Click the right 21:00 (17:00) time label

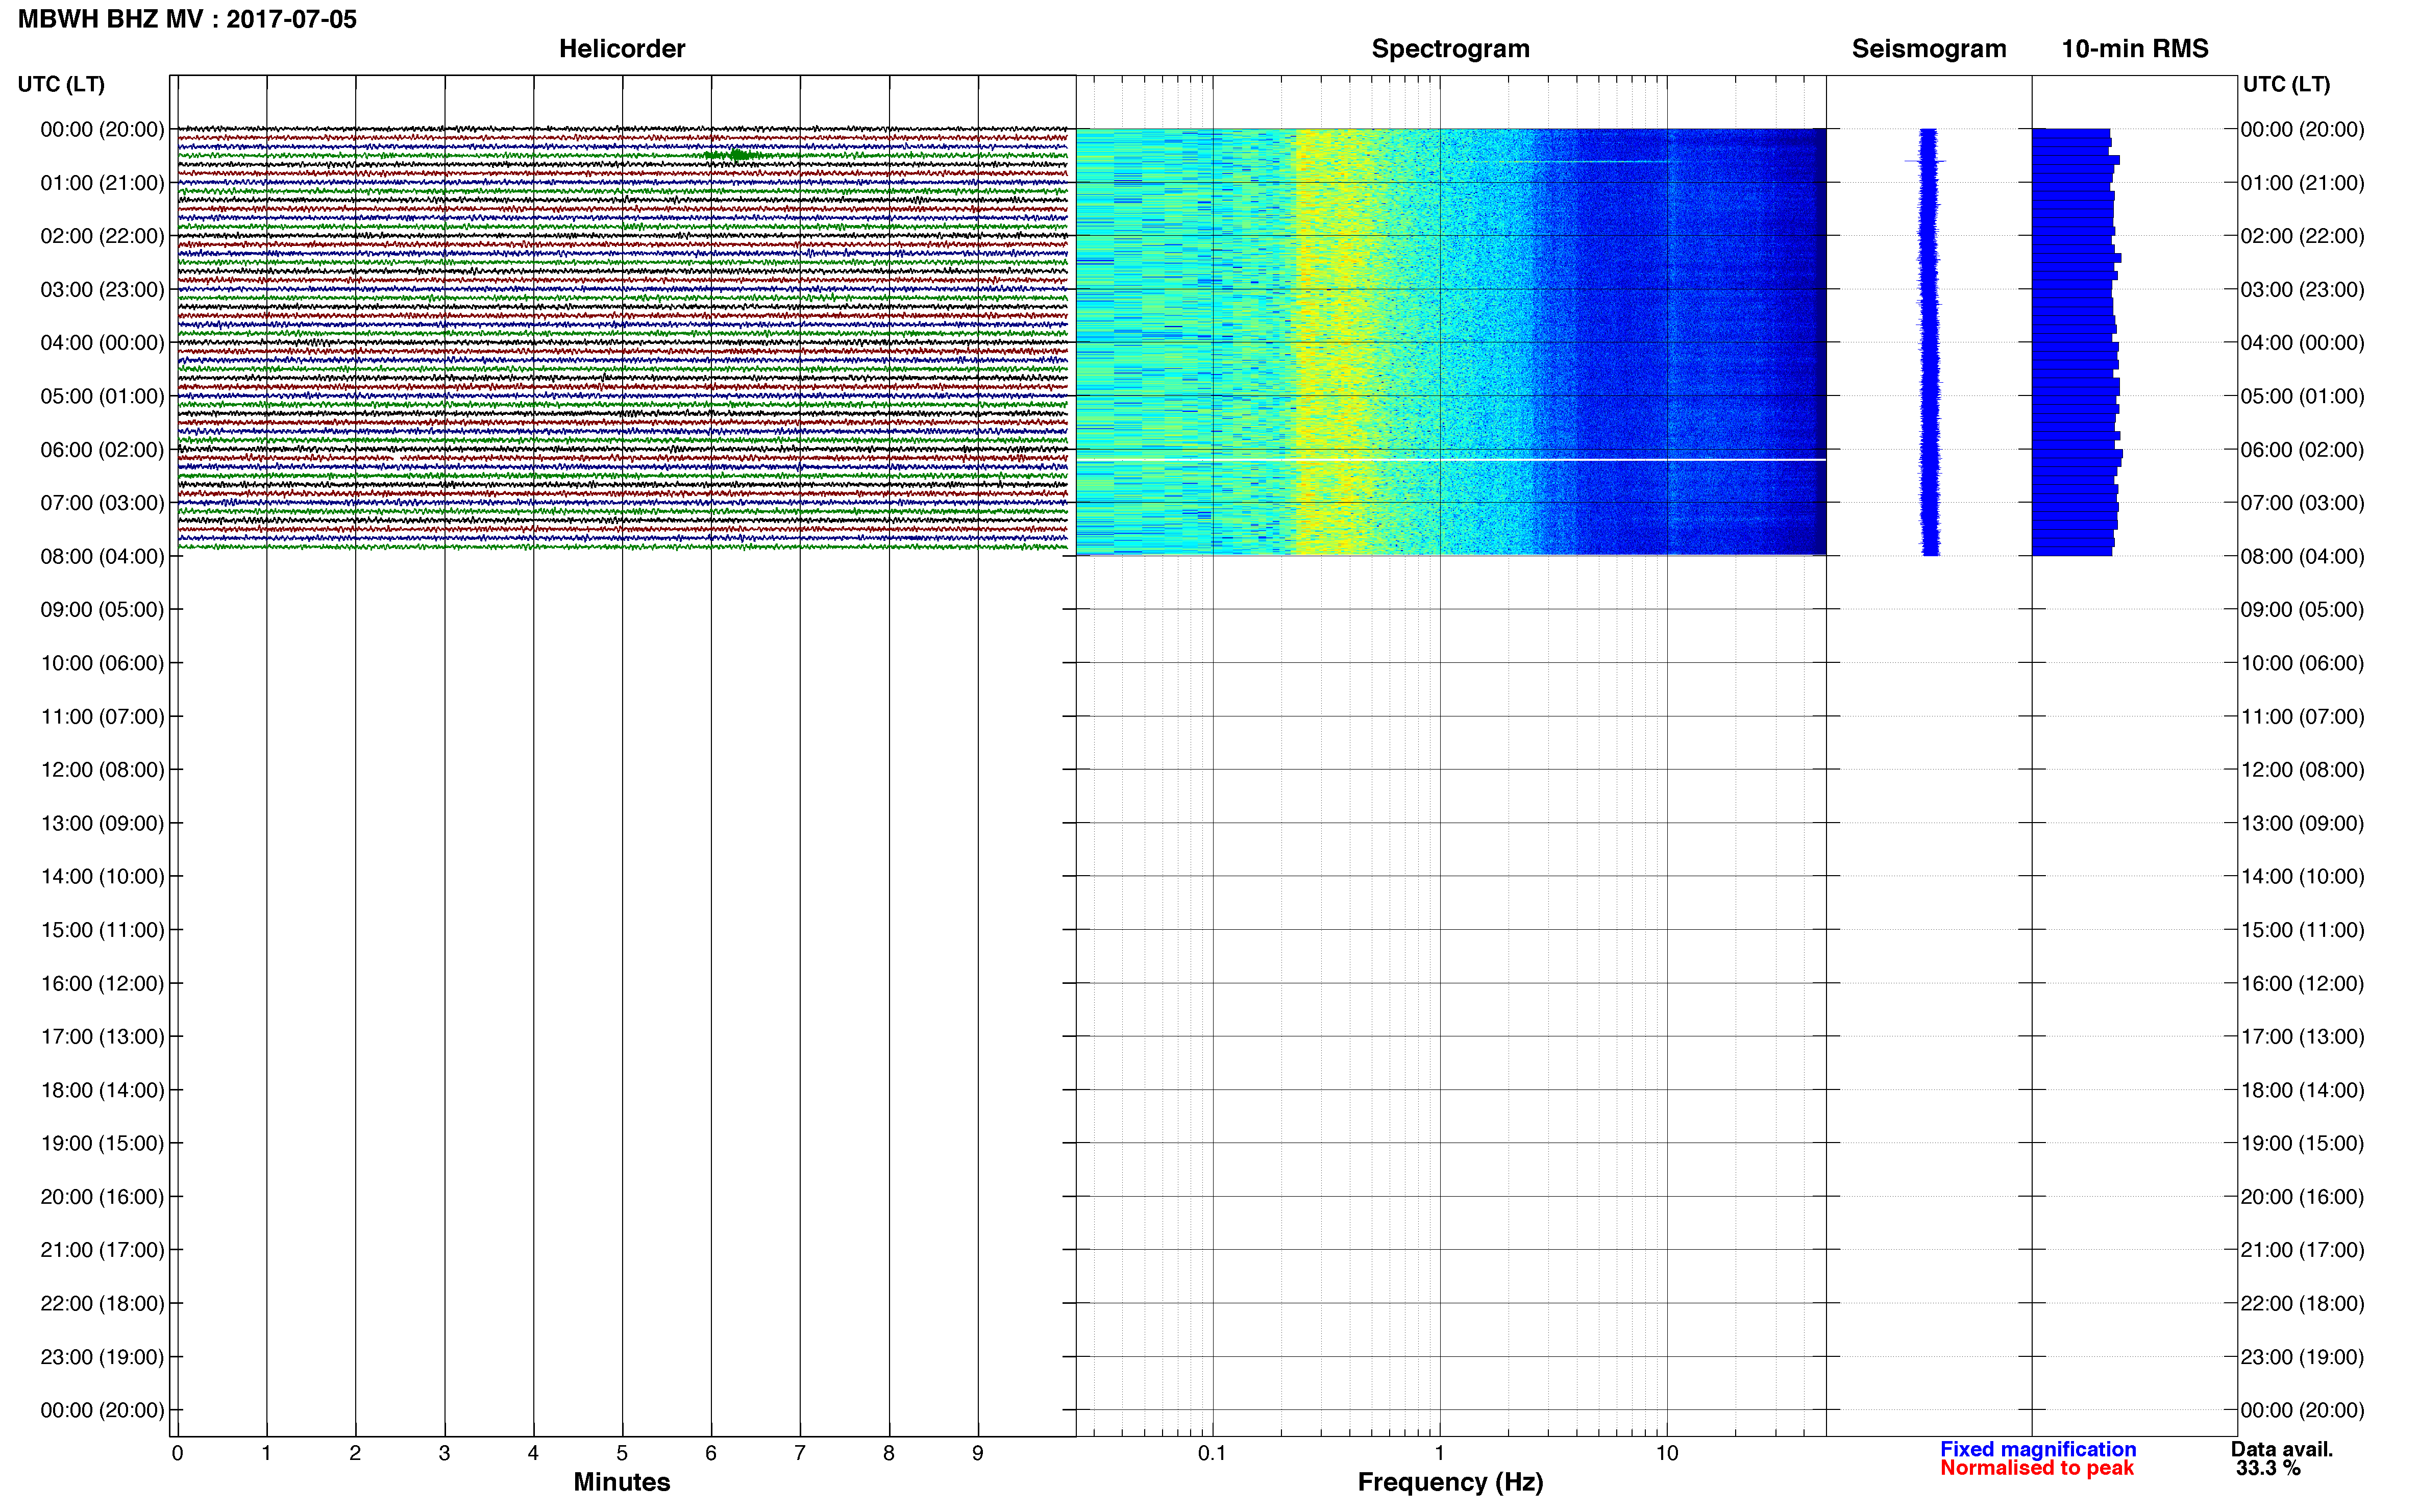click(x=2302, y=1250)
